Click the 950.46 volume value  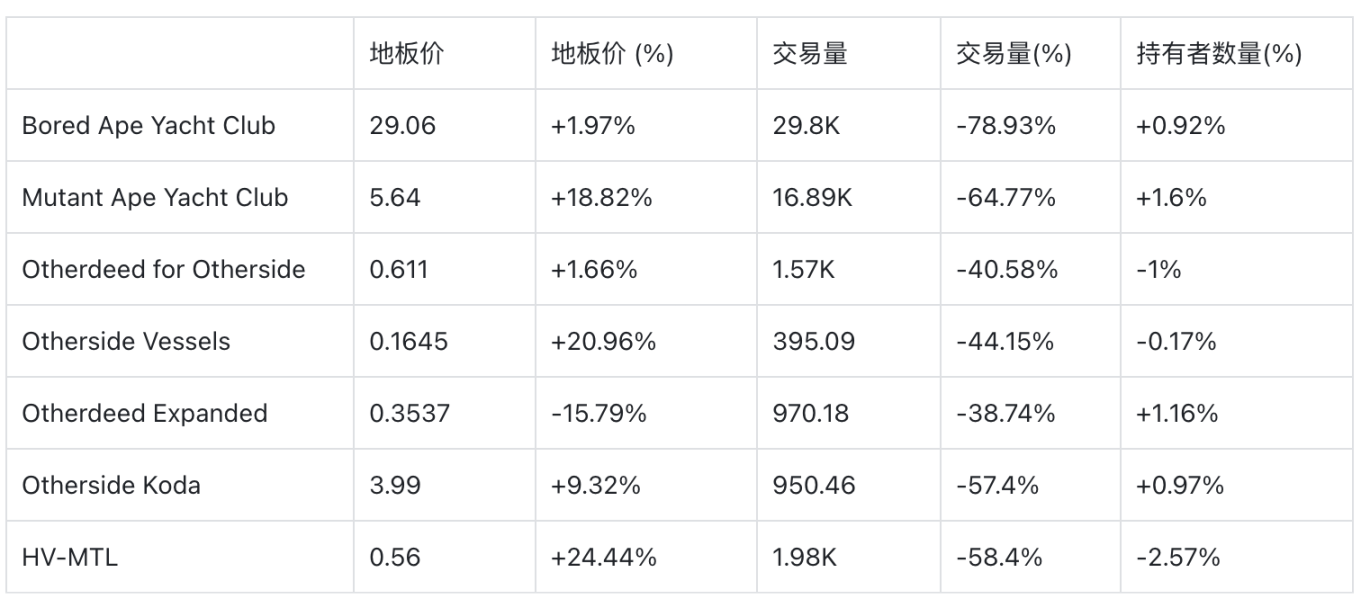coord(810,486)
